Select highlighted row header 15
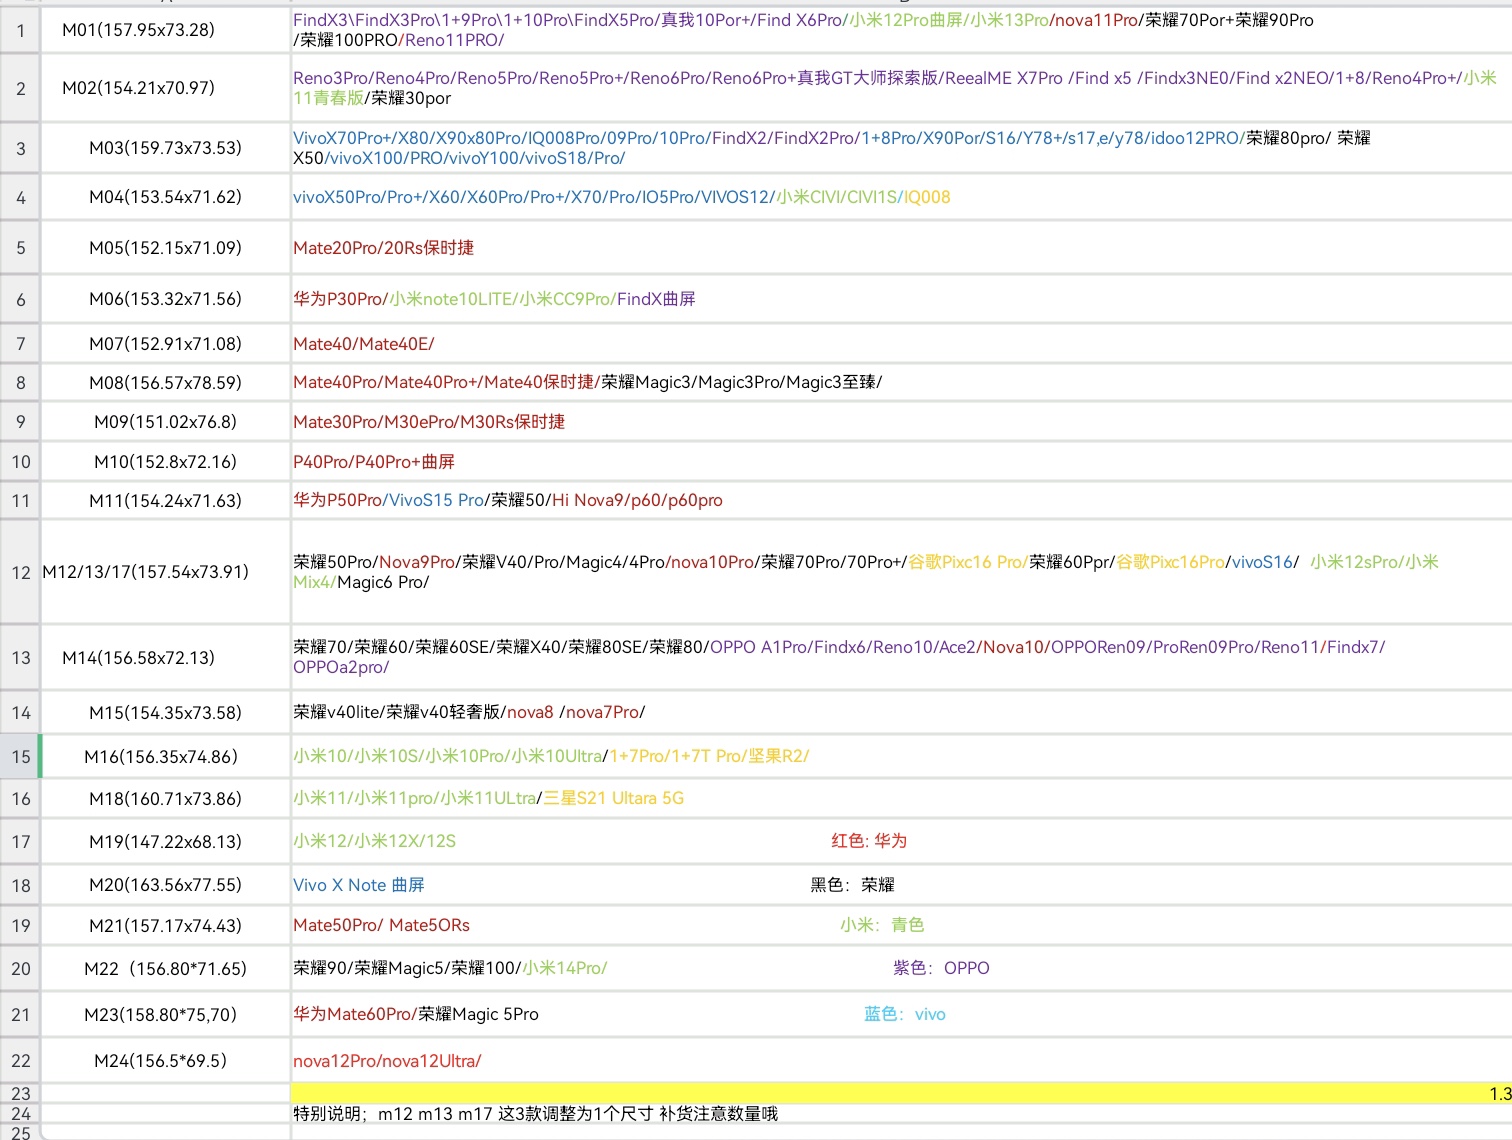Image resolution: width=1512 pixels, height=1140 pixels. [20, 757]
